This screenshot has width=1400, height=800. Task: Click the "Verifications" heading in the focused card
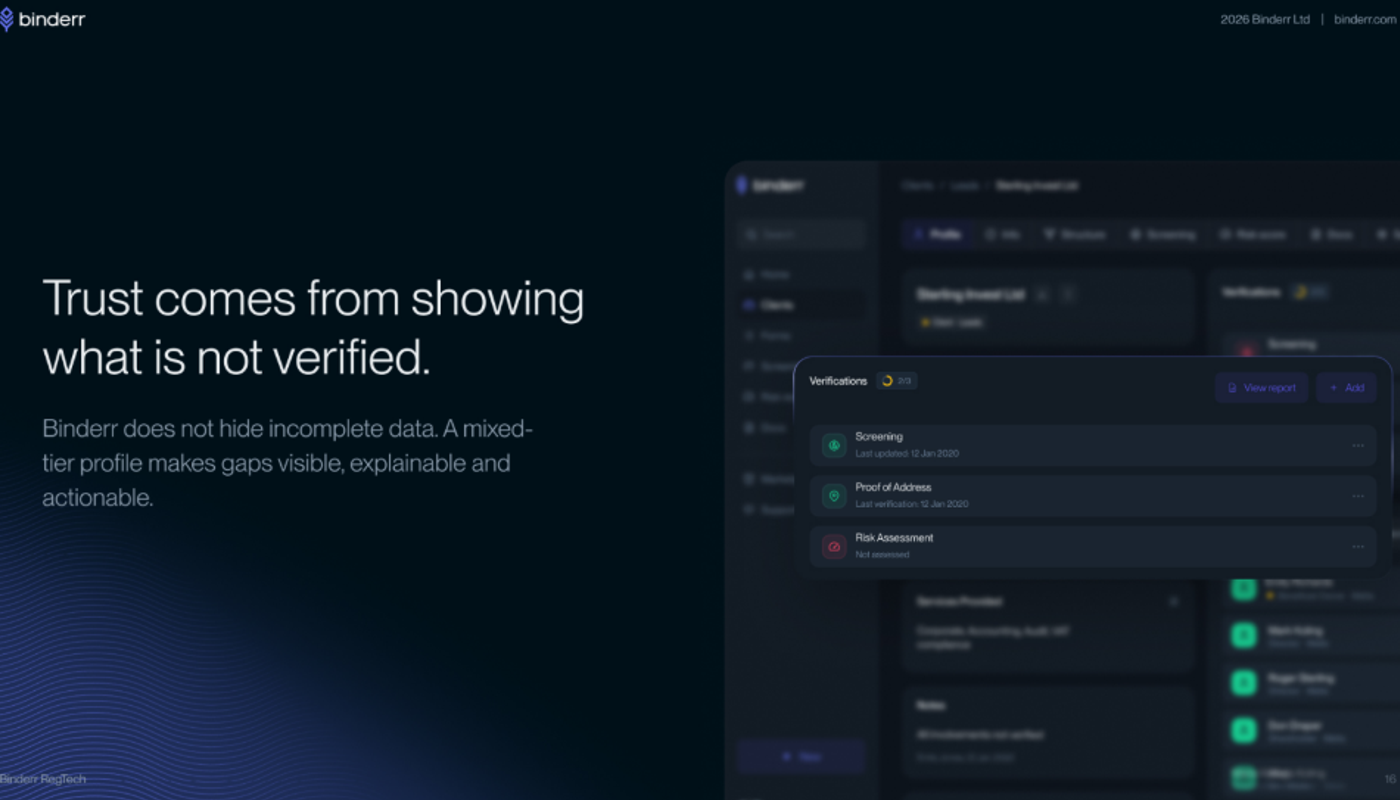(x=838, y=381)
